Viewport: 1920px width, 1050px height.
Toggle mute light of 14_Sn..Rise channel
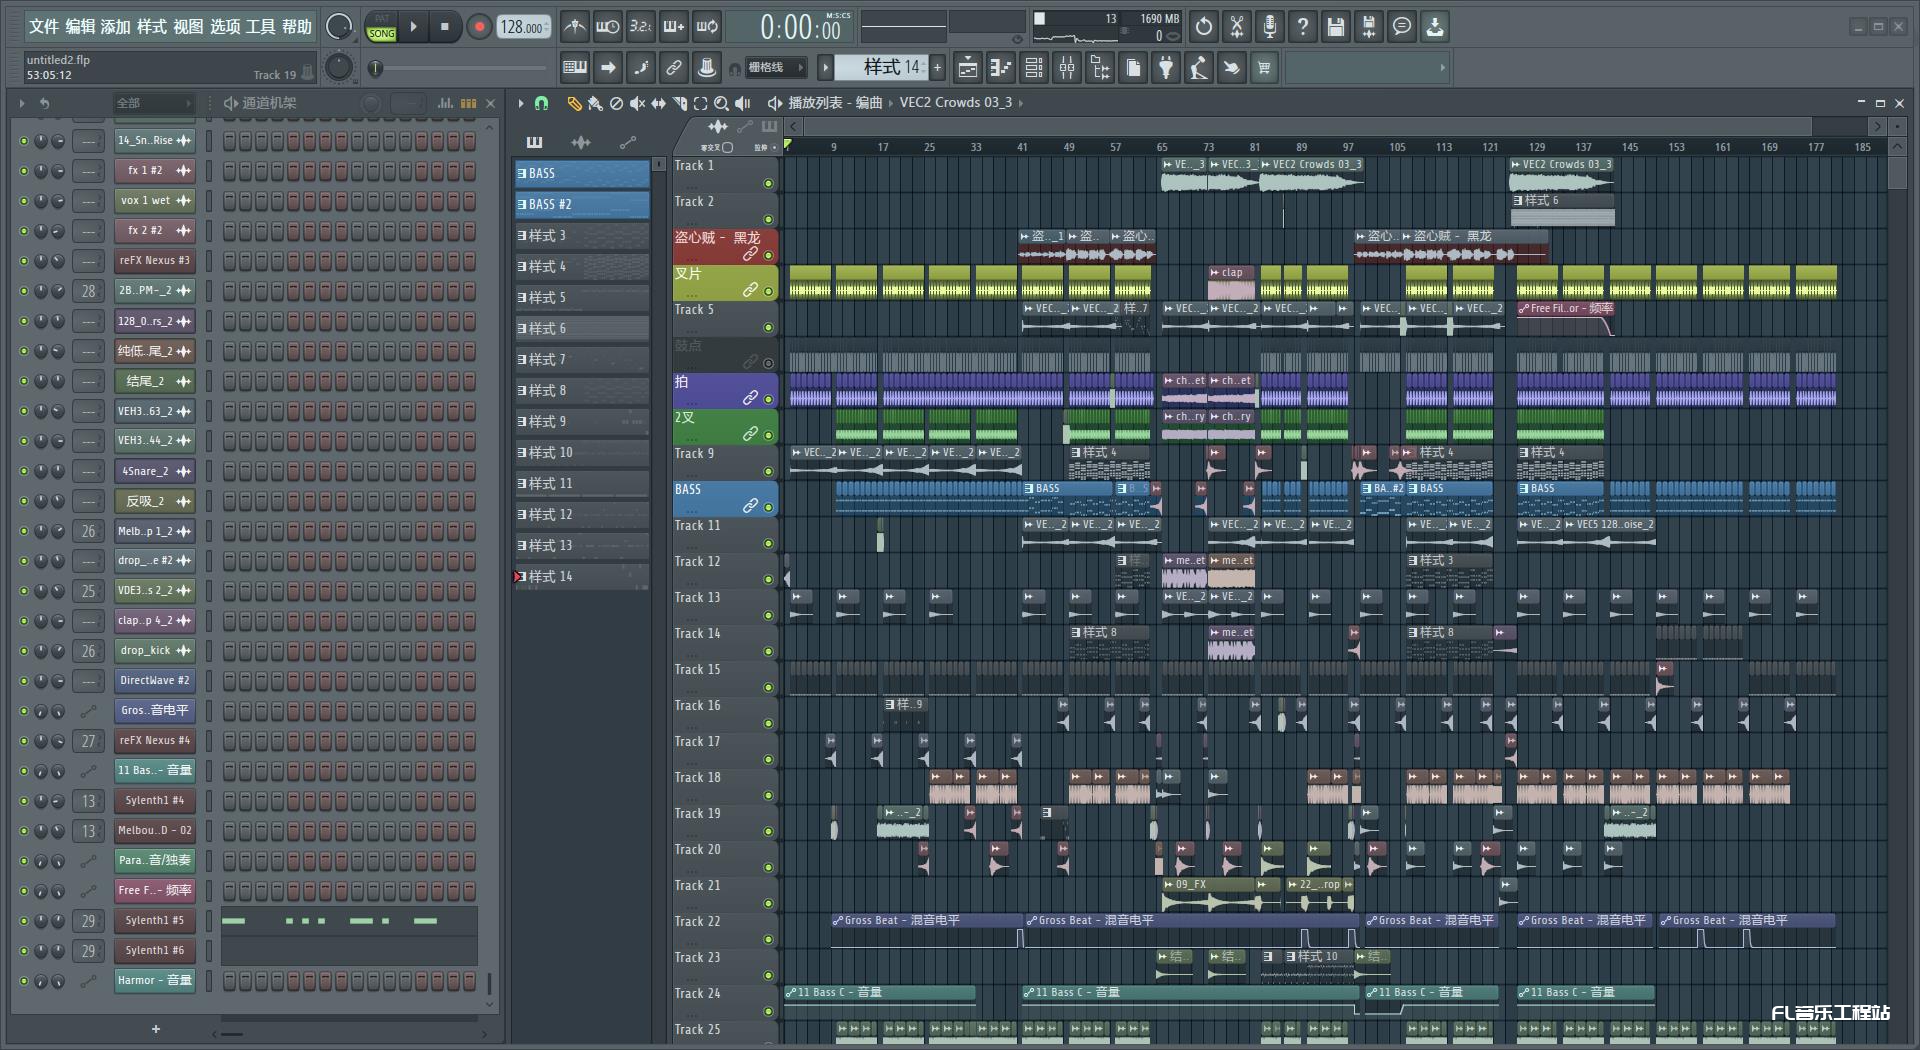coord(24,141)
